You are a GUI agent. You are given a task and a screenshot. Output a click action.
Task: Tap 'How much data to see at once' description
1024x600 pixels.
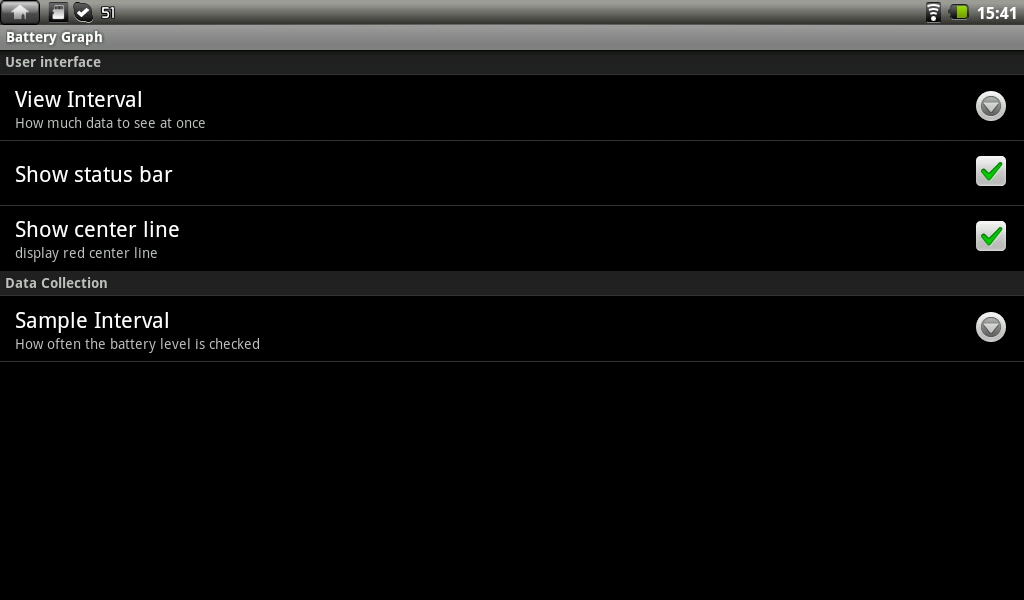(x=110, y=123)
